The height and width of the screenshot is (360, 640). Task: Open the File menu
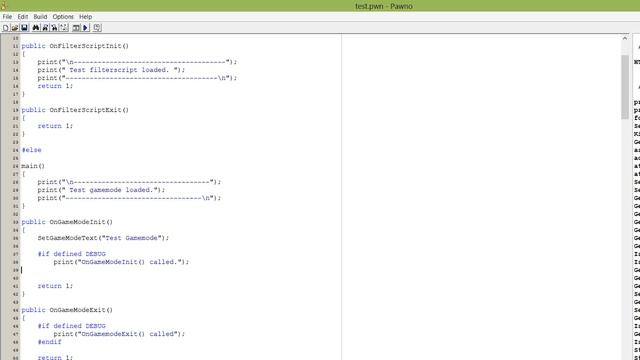click(7, 17)
